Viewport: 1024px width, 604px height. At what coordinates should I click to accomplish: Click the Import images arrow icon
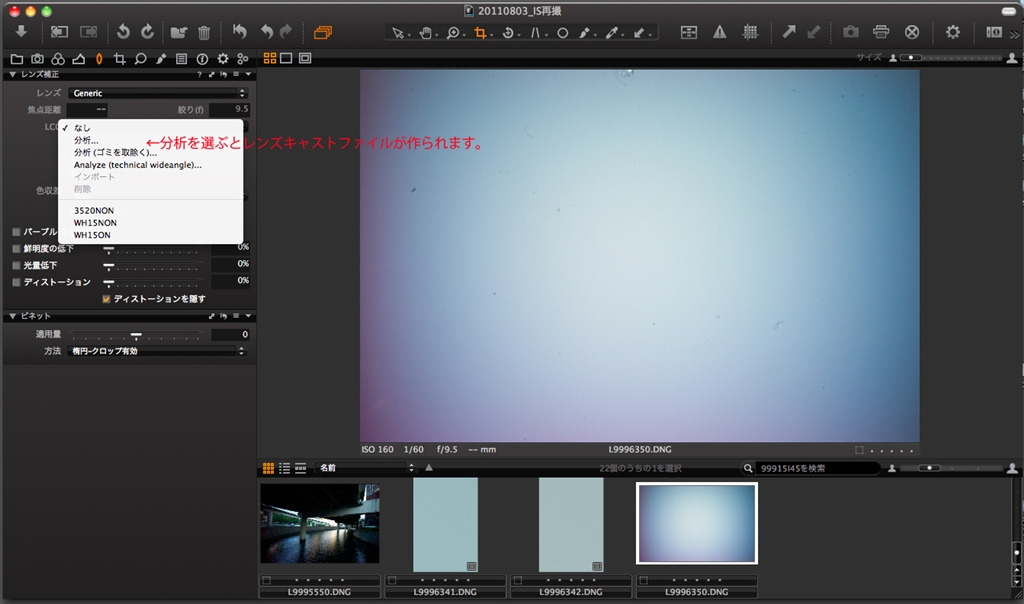[21, 32]
